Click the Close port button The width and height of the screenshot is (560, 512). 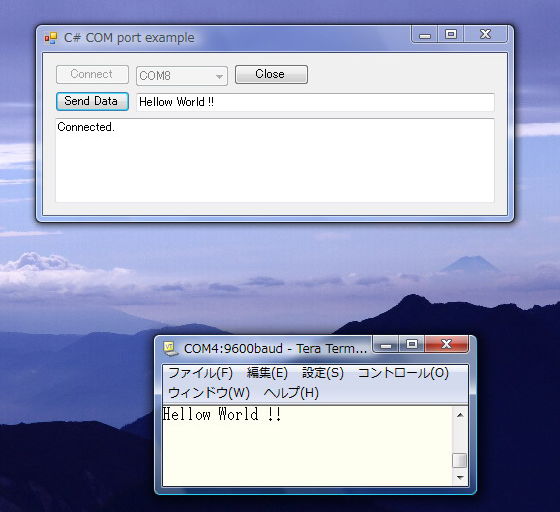click(x=271, y=74)
